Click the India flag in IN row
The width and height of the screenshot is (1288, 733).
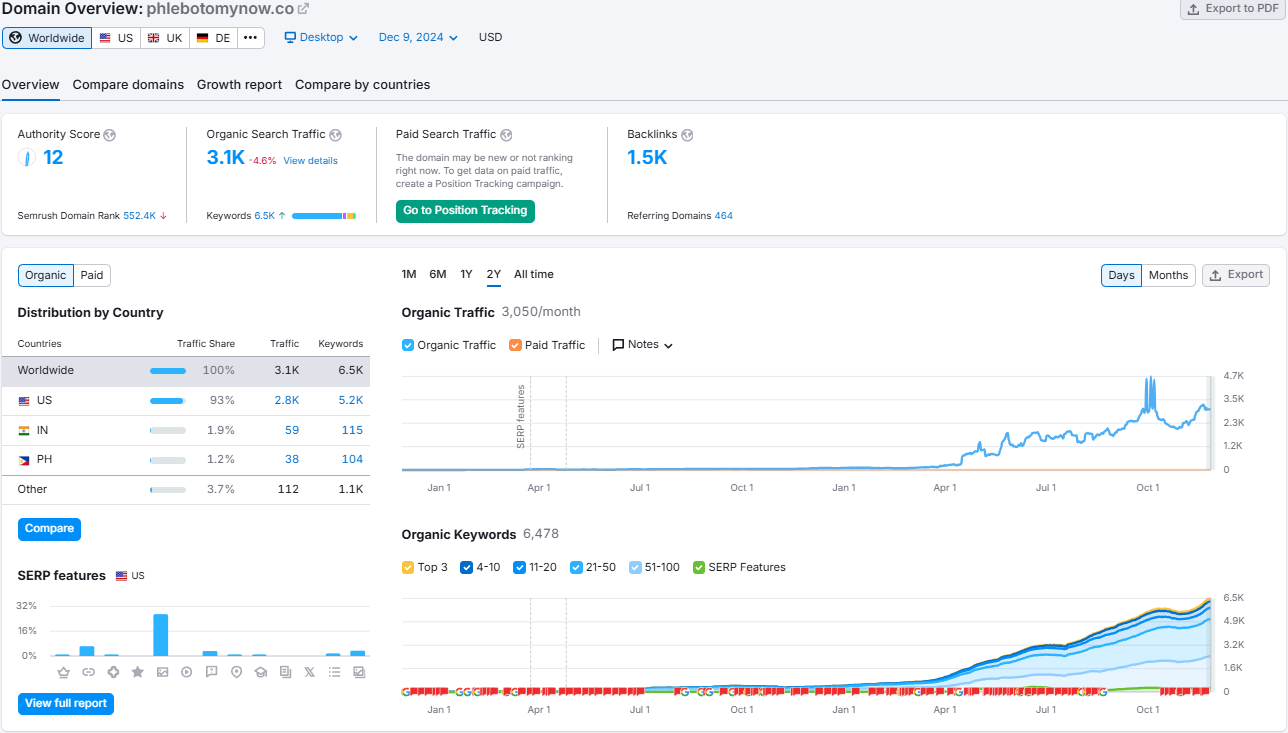coord(24,430)
